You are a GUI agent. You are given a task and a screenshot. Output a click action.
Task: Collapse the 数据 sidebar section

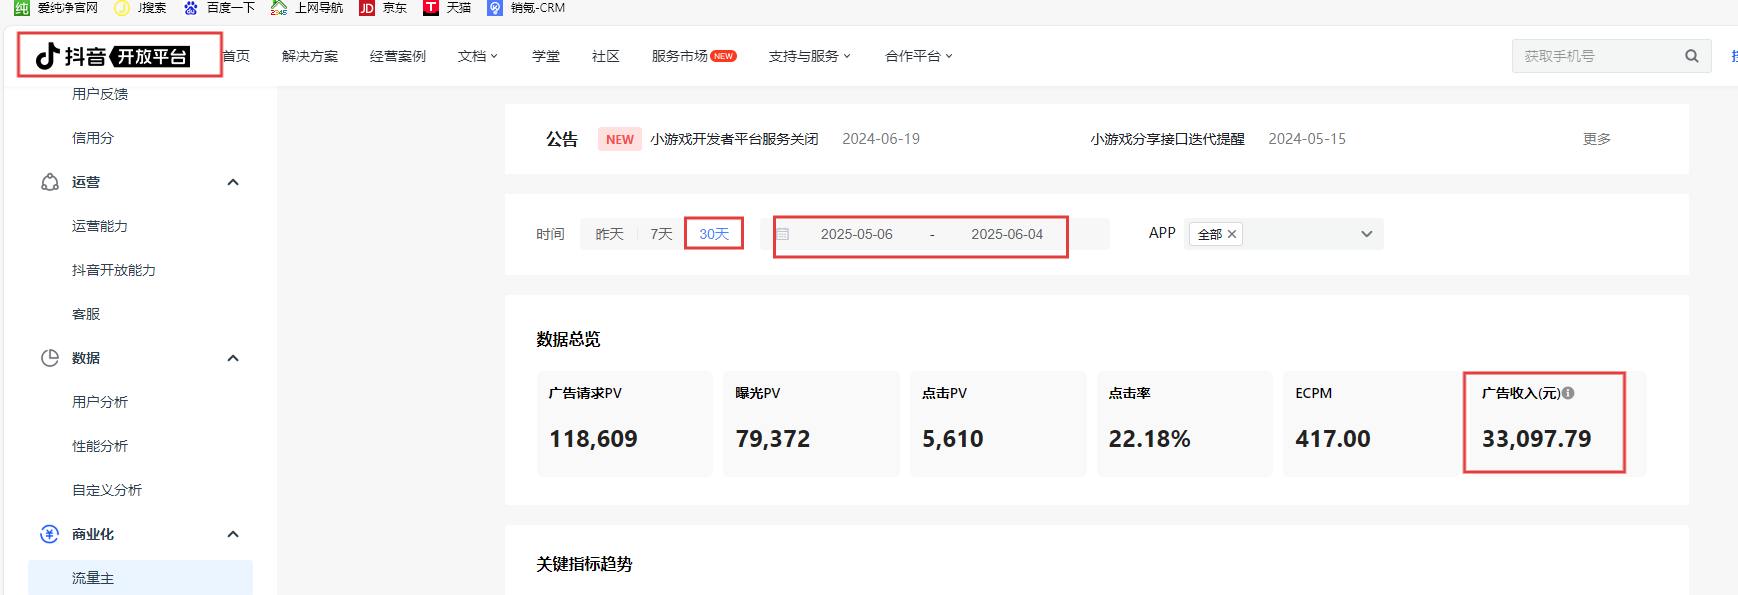(x=233, y=358)
